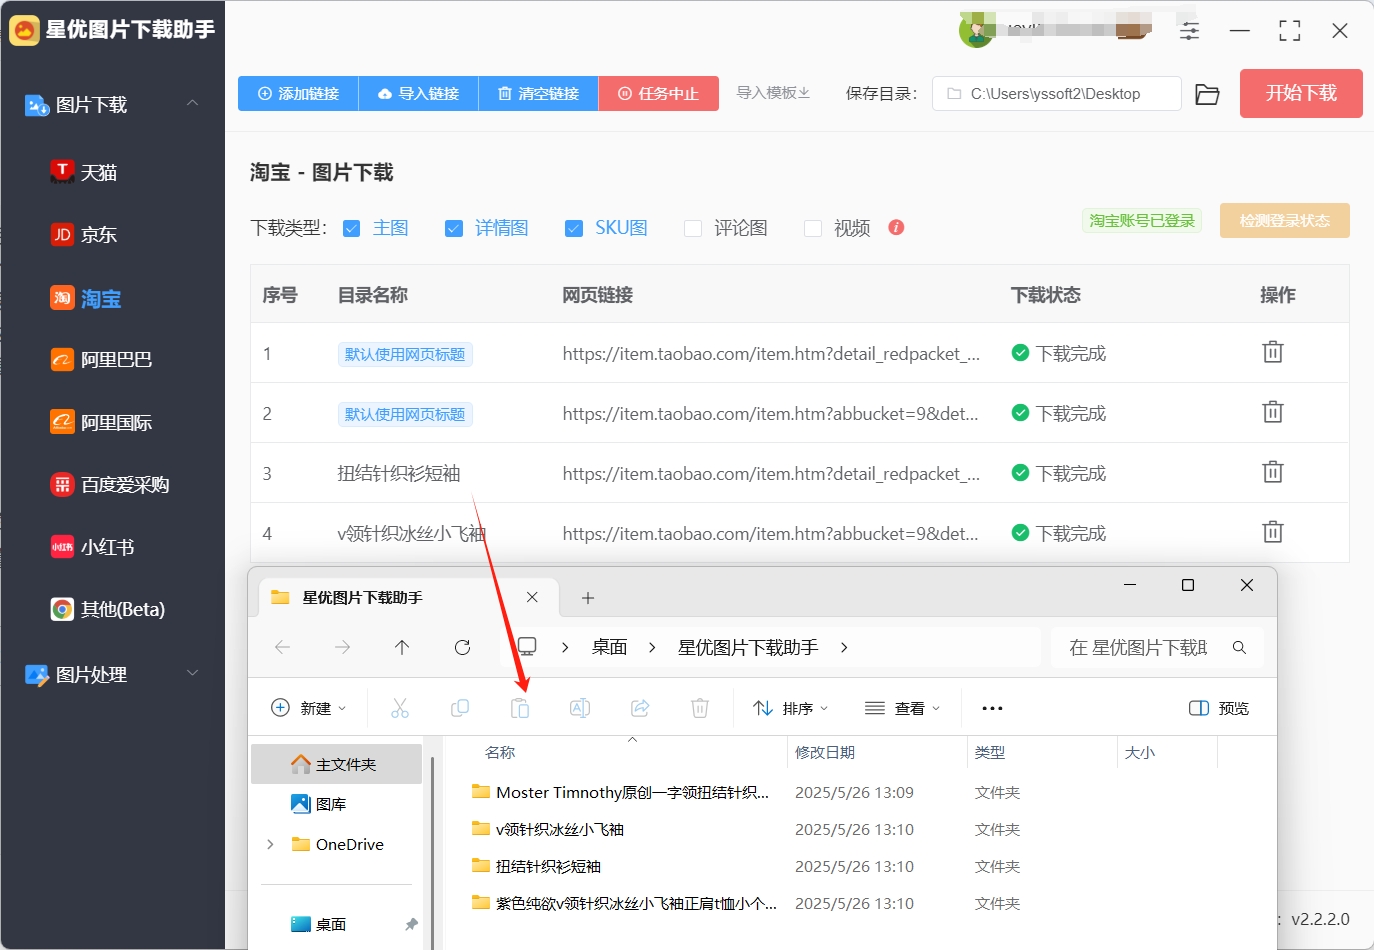Image resolution: width=1374 pixels, height=950 pixels.
Task: Click the 开始下载 button
Action: tap(1301, 93)
